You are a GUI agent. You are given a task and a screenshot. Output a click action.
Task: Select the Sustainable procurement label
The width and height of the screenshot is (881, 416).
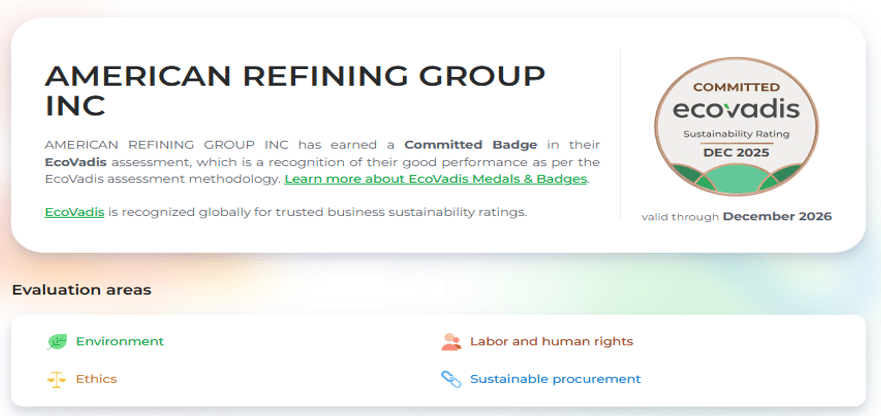pyautogui.click(x=555, y=379)
